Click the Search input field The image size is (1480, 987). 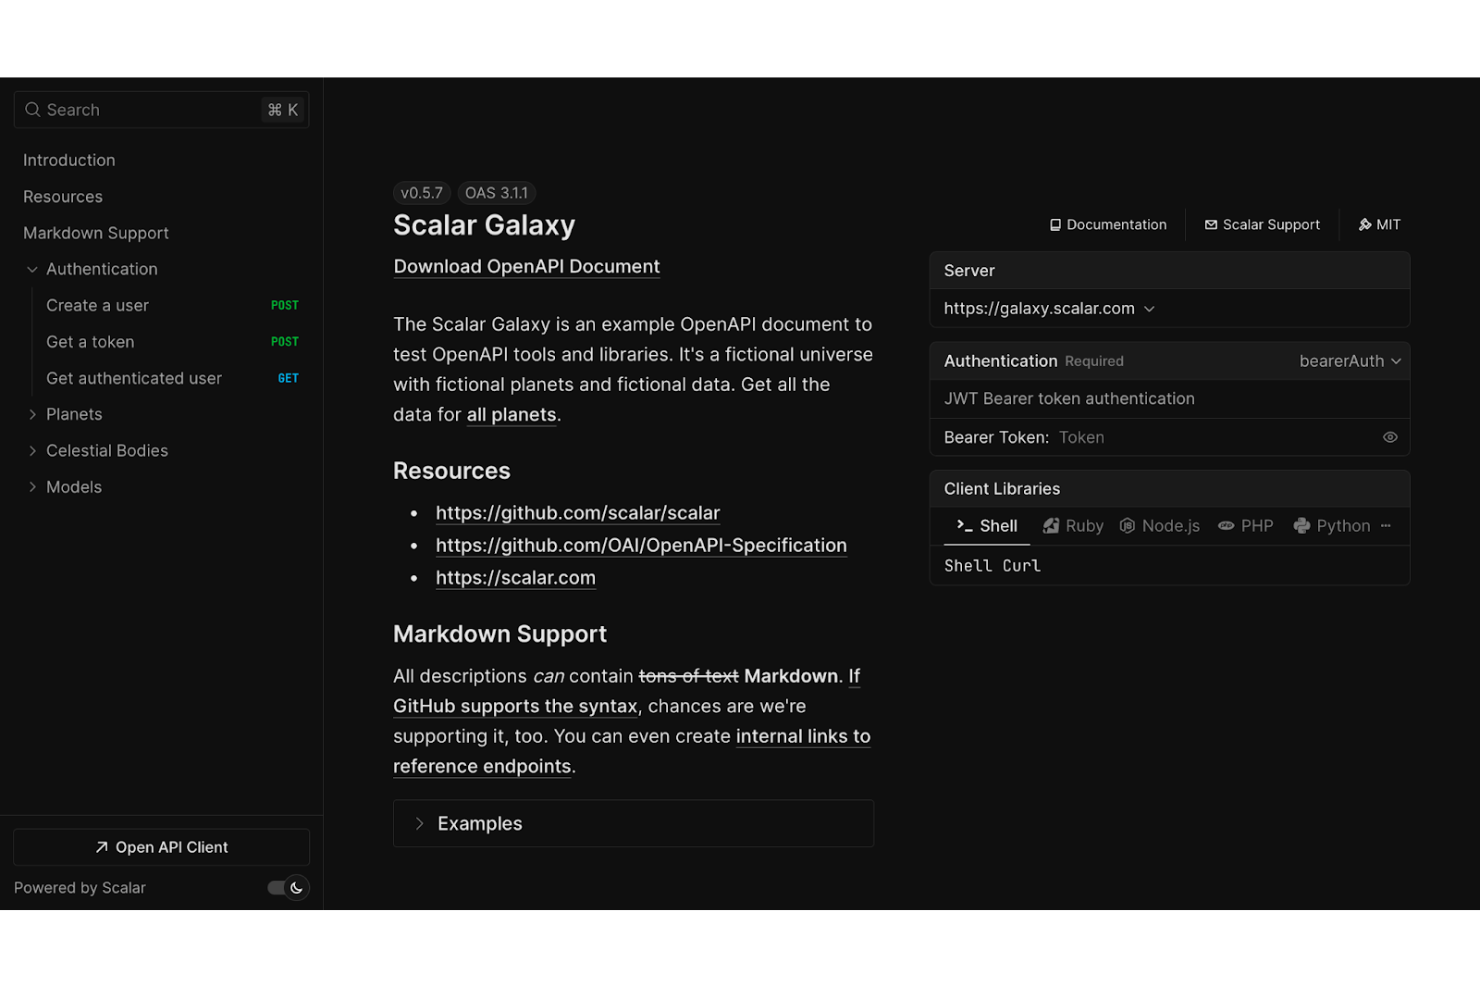pyautogui.click(x=140, y=109)
